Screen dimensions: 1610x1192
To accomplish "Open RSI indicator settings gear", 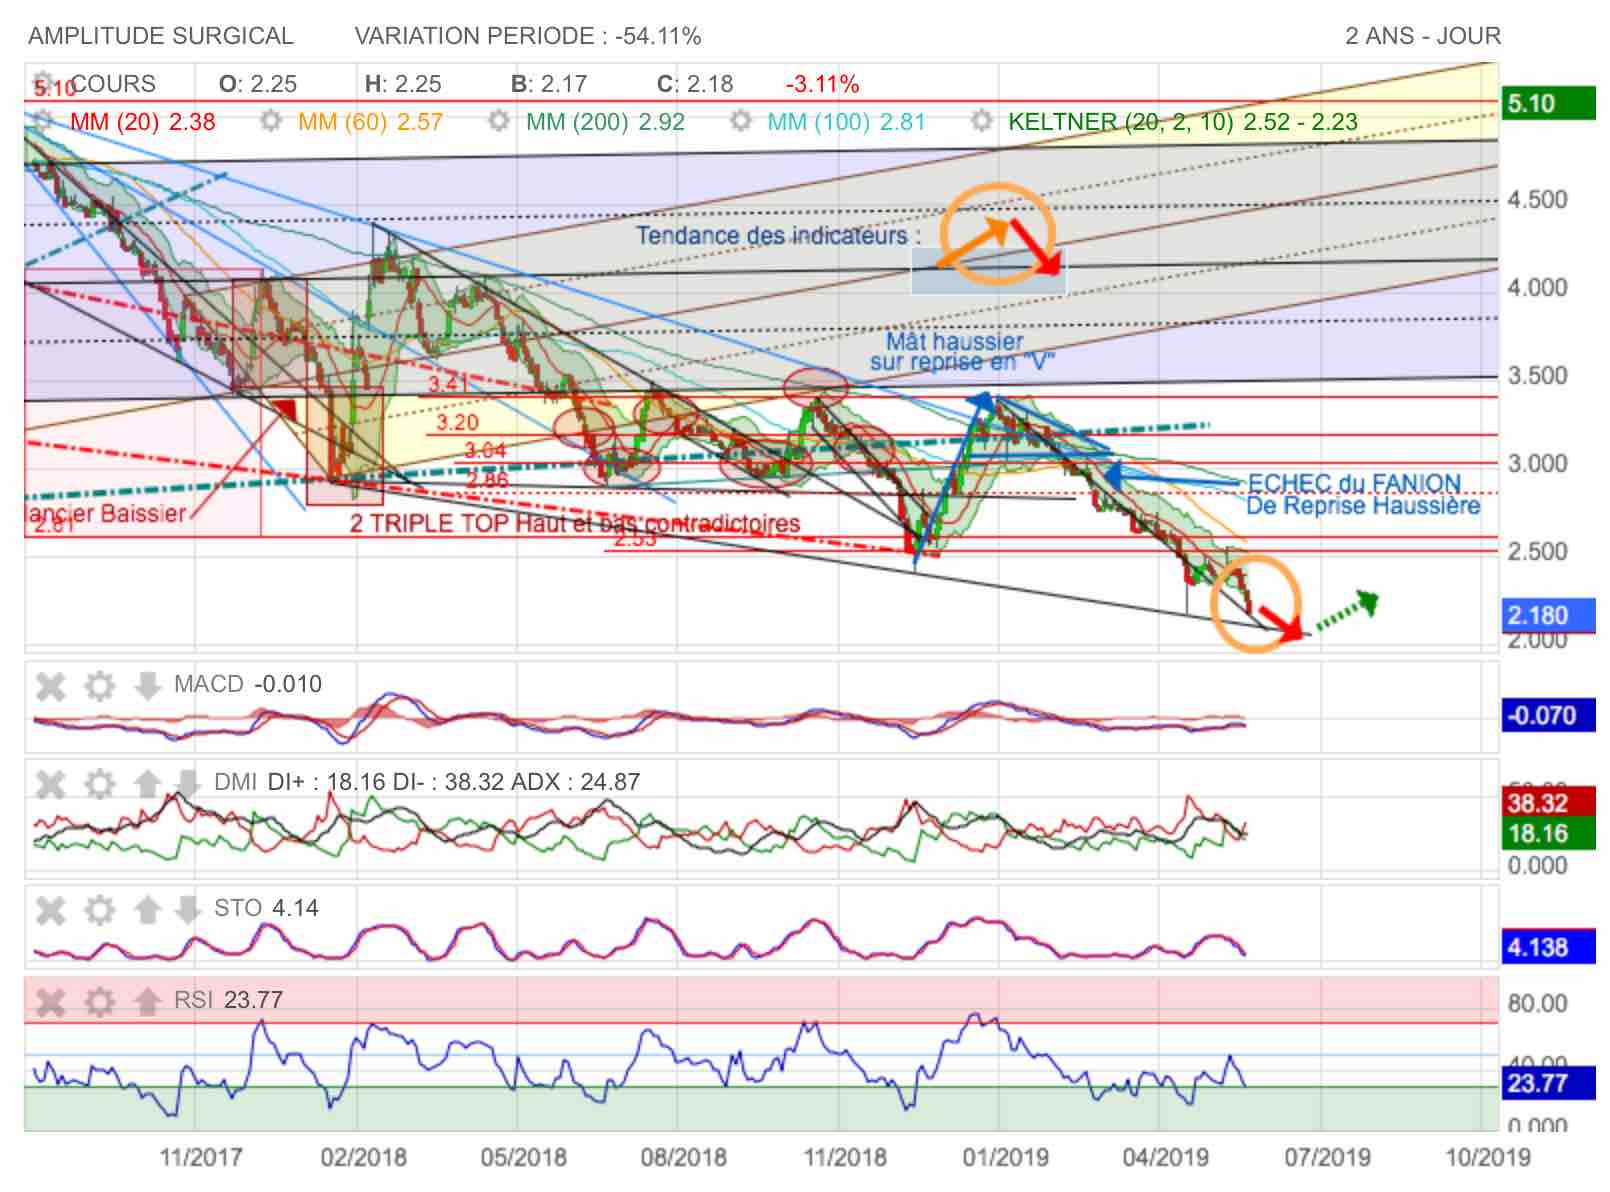I will (99, 1001).
